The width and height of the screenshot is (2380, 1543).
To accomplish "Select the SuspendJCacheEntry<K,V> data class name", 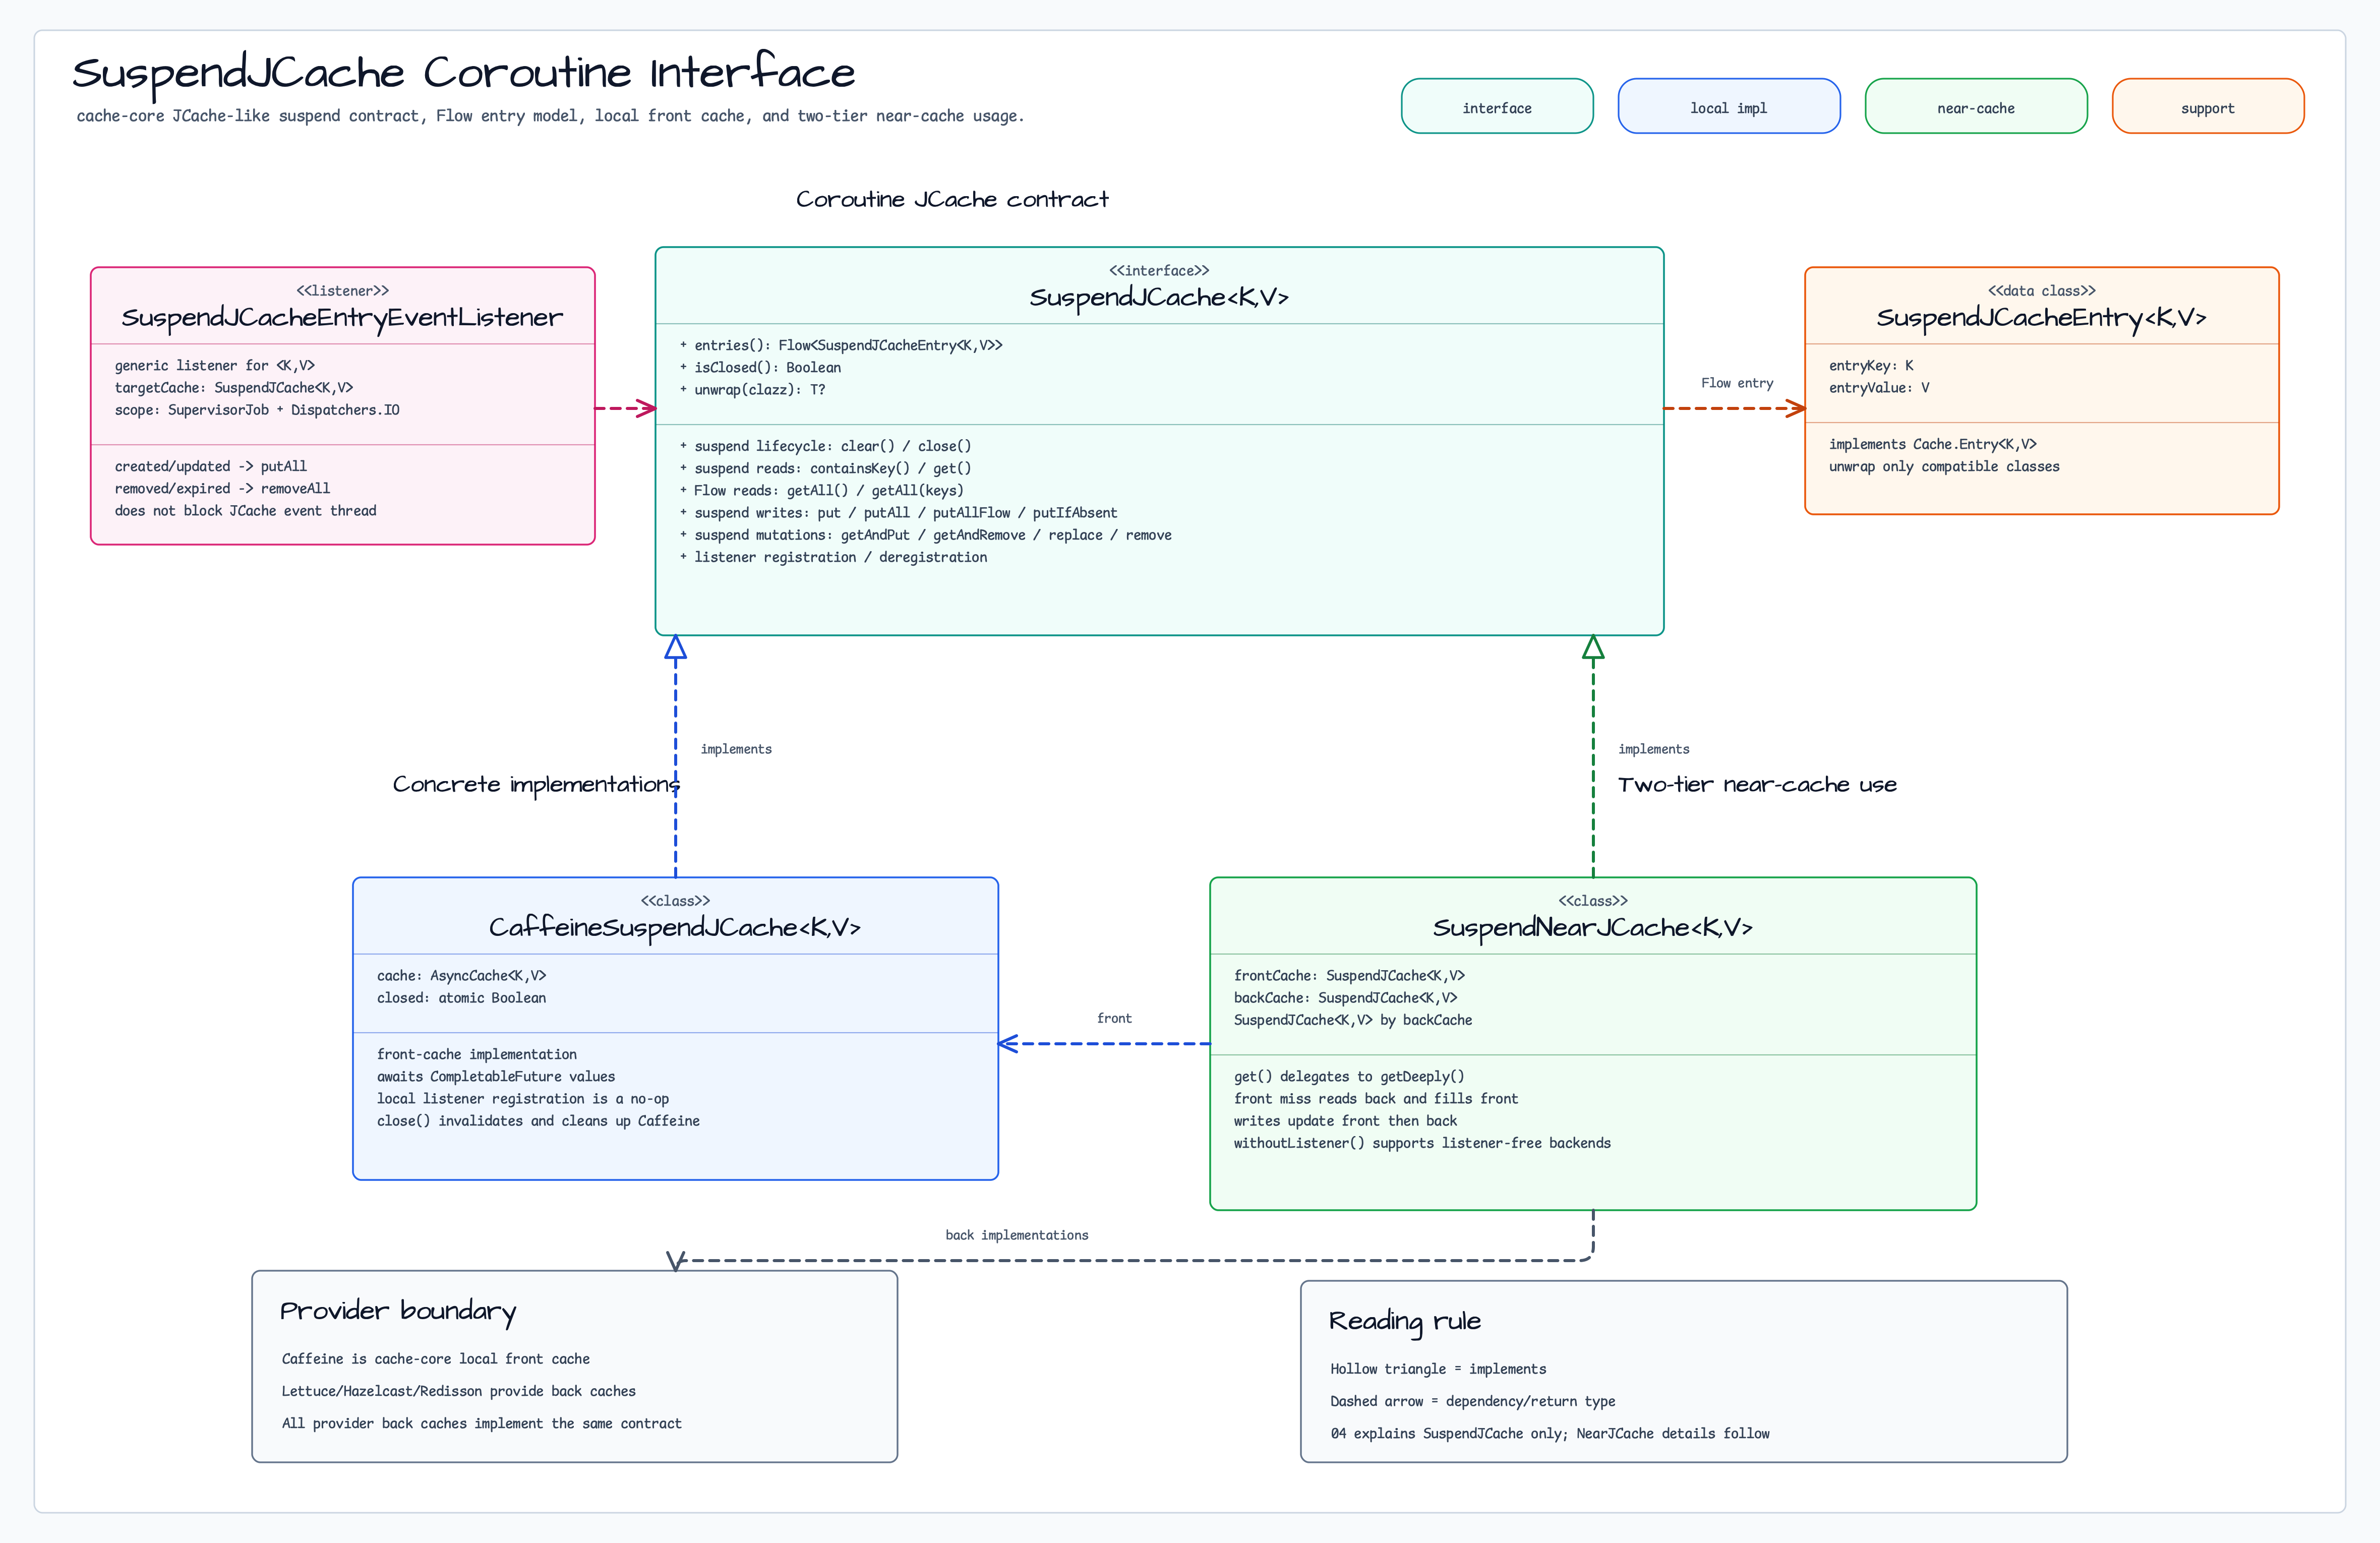I will click(x=2041, y=318).
